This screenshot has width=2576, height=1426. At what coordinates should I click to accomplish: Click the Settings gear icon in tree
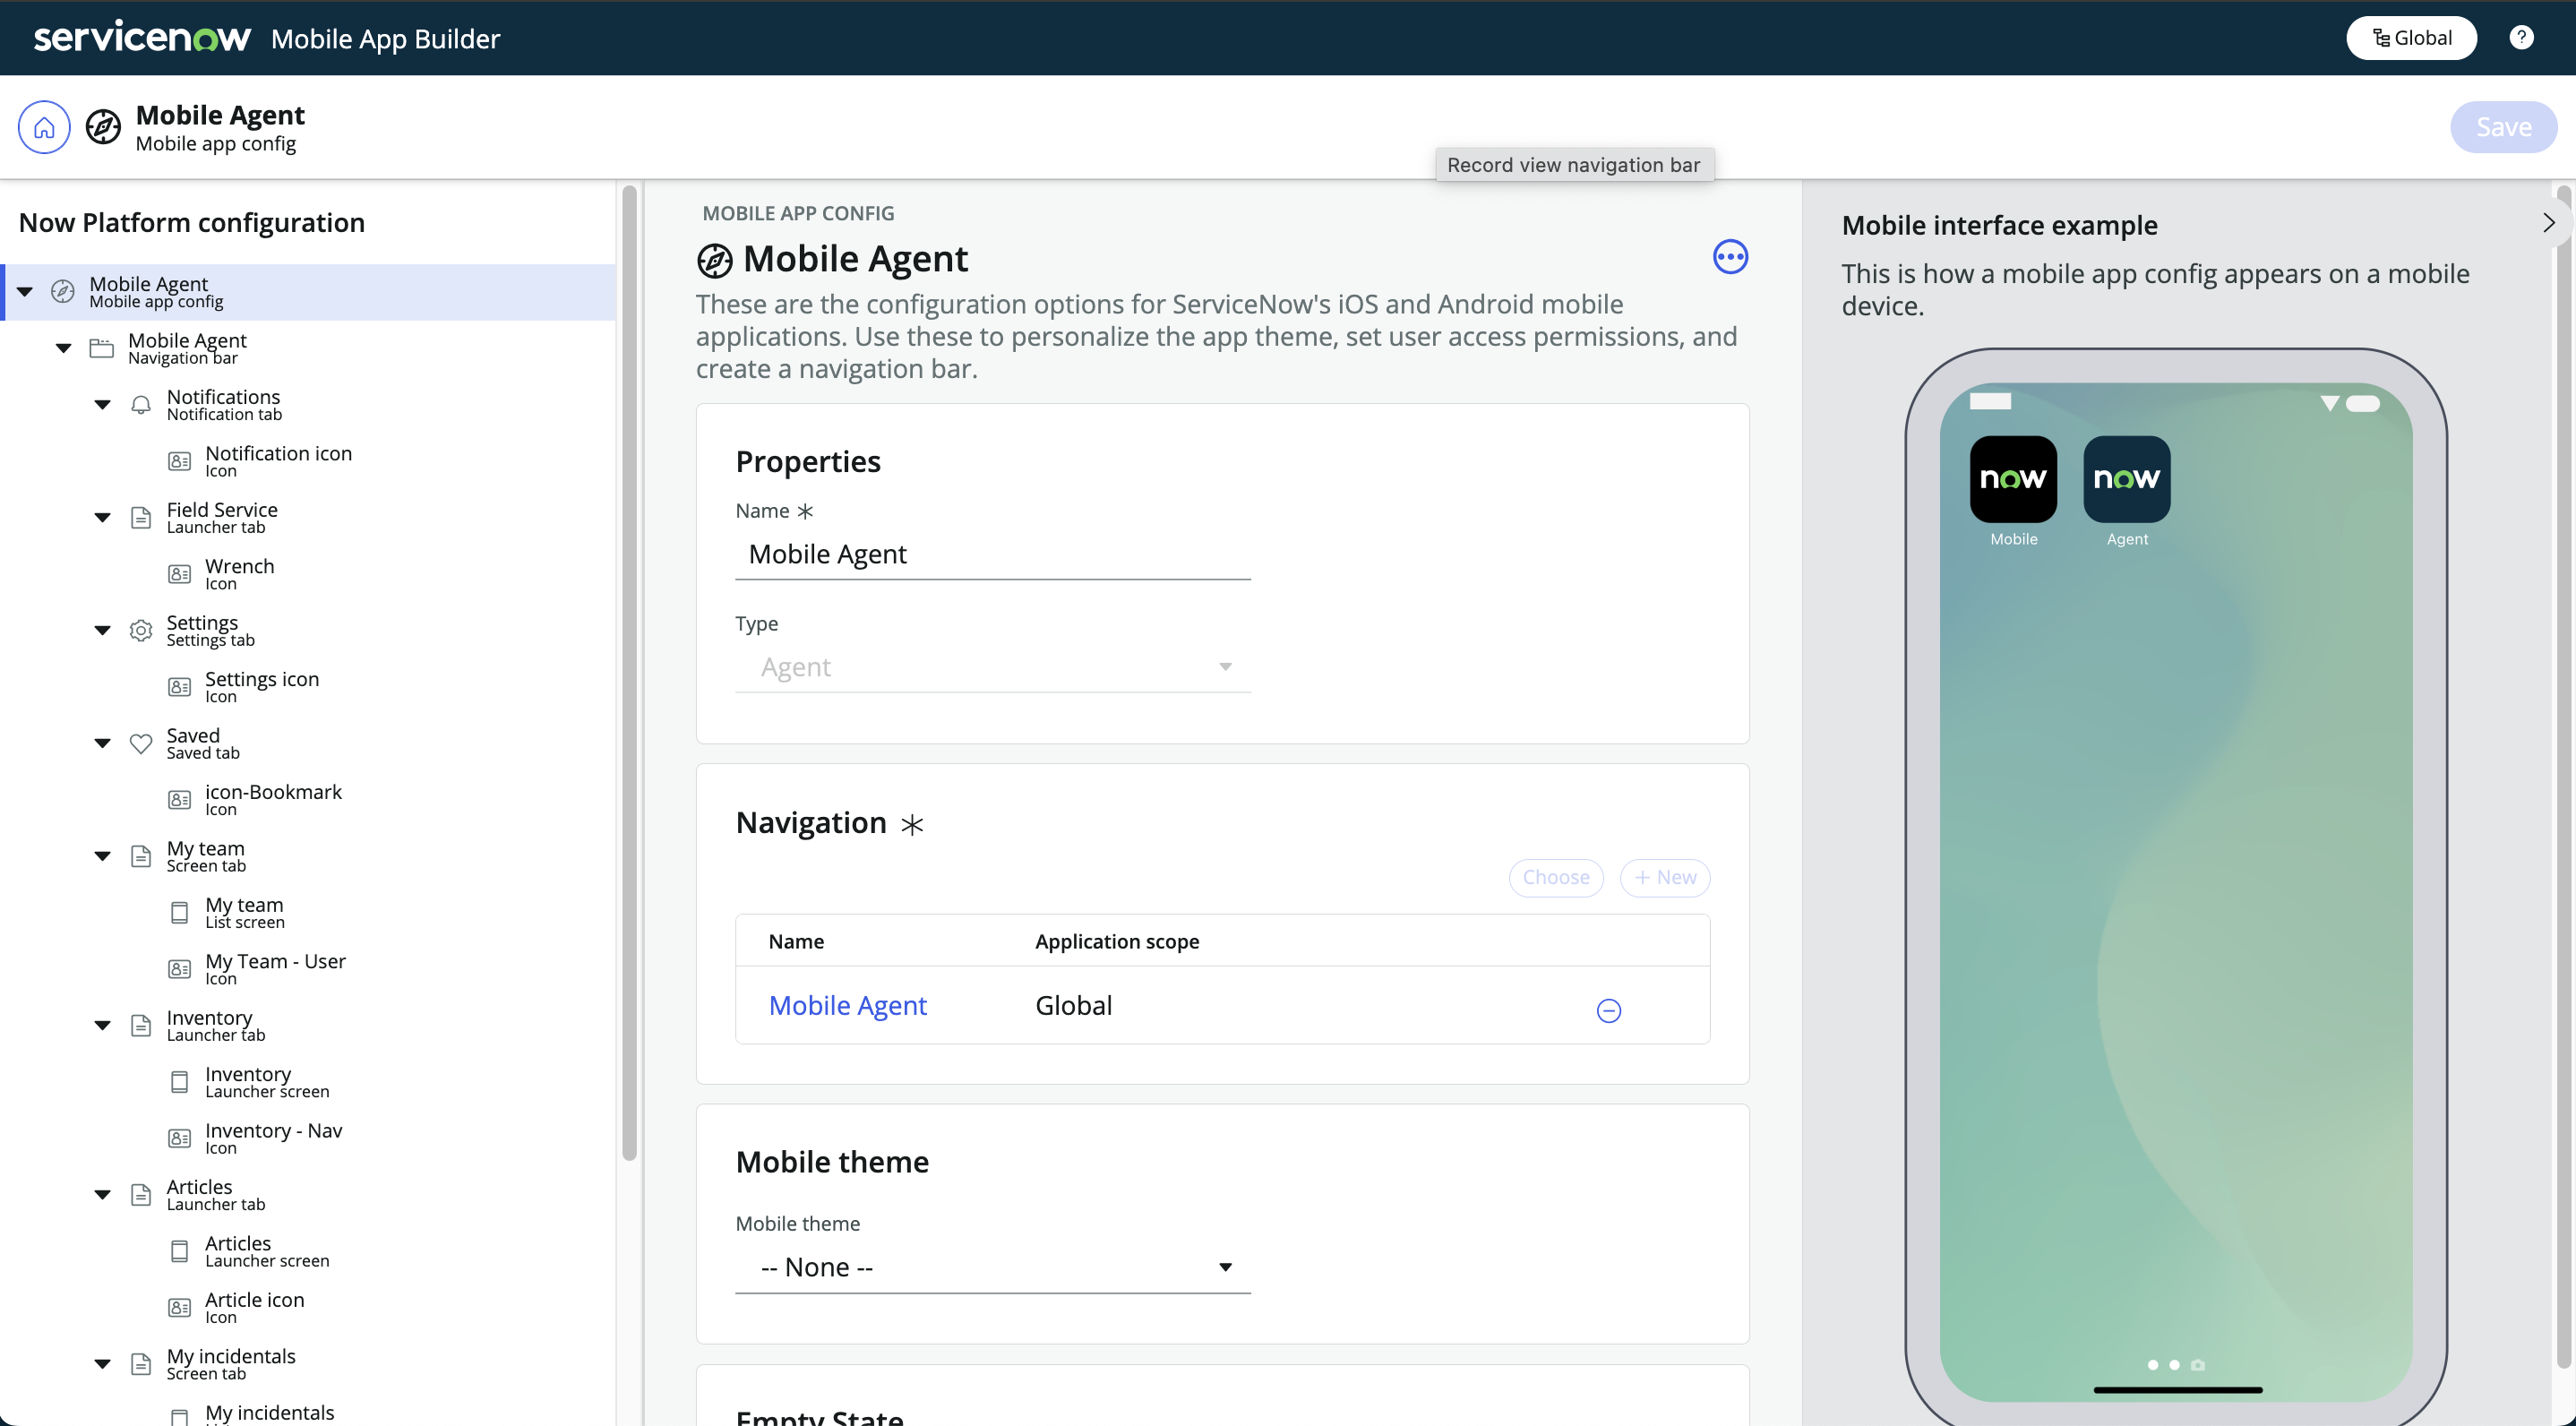point(141,631)
